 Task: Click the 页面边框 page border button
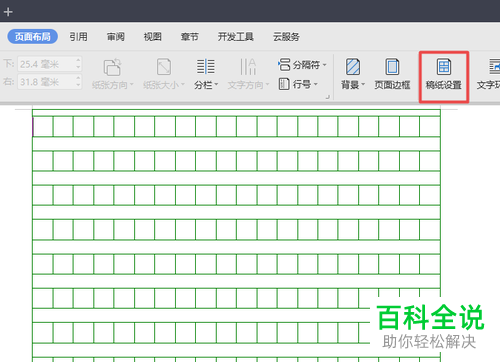[392, 74]
